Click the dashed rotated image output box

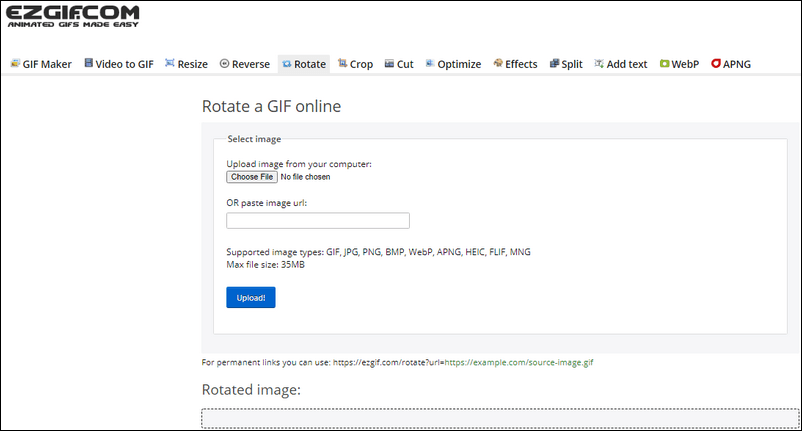point(500,418)
